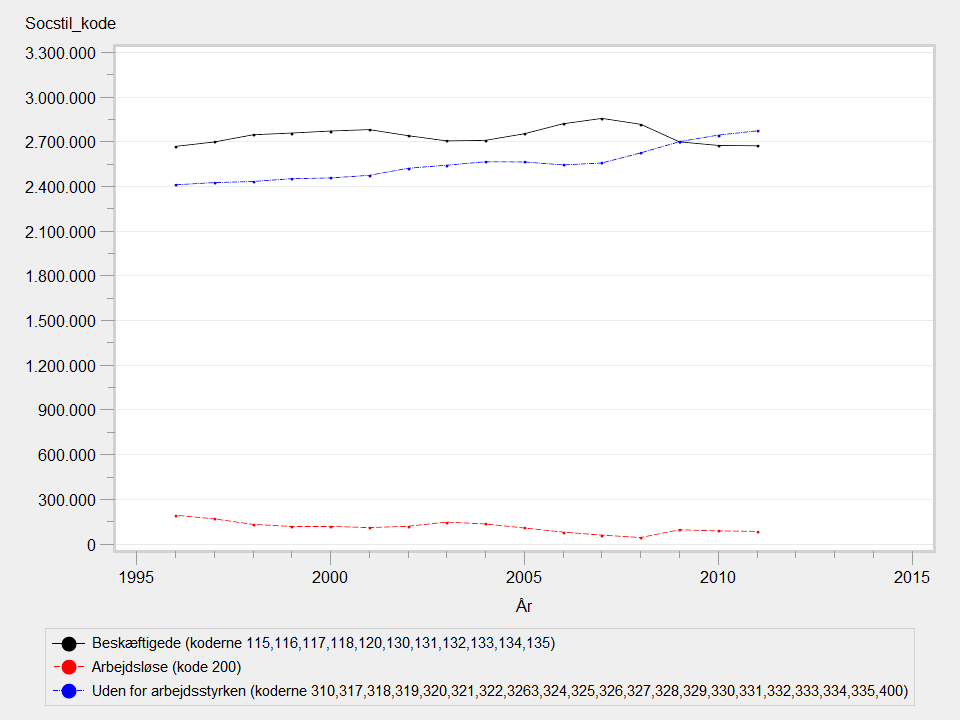Click the blue Uden for arbejdsstyrken legend marker
Screen dimensions: 960x720
coord(69,691)
